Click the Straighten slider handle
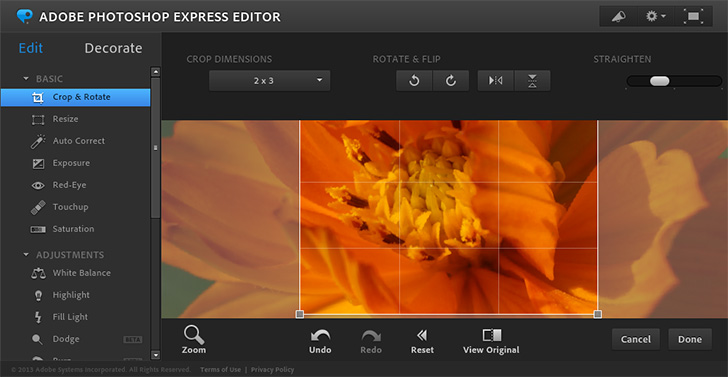Screen dimensions: 728x377 click(660, 81)
